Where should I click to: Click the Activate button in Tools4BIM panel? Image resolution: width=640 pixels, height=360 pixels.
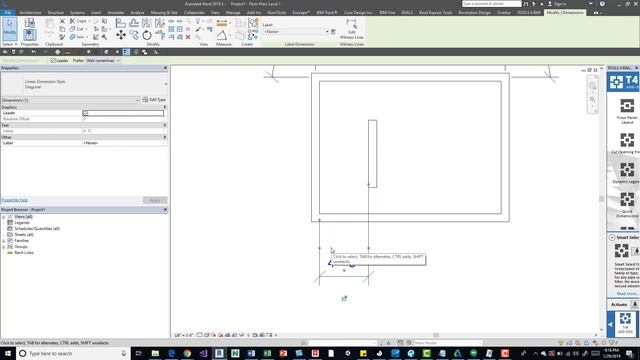click(619, 304)
